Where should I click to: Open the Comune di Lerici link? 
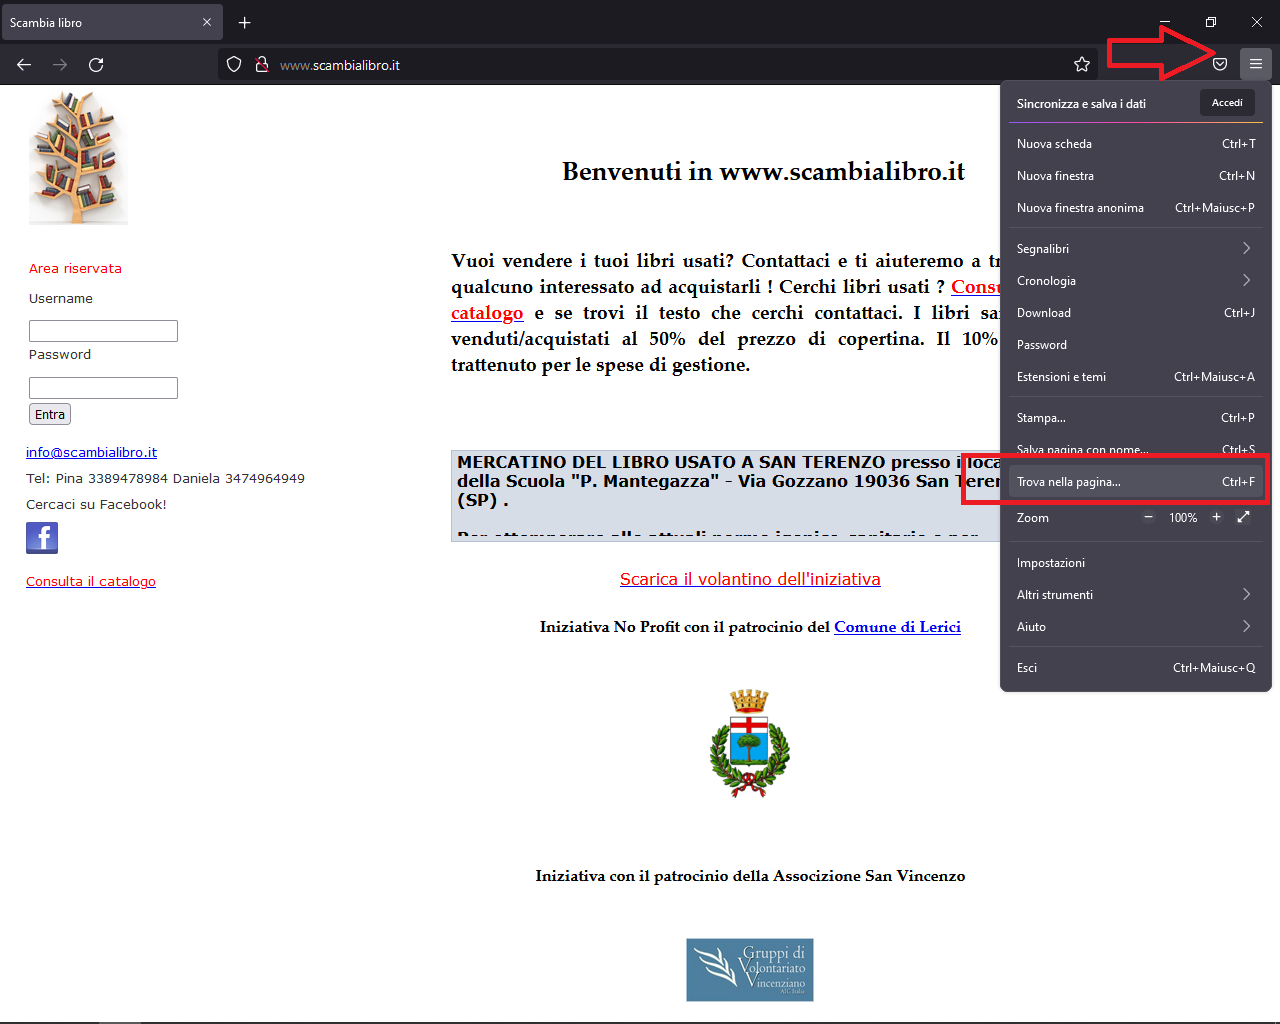(x=897, y=627)
